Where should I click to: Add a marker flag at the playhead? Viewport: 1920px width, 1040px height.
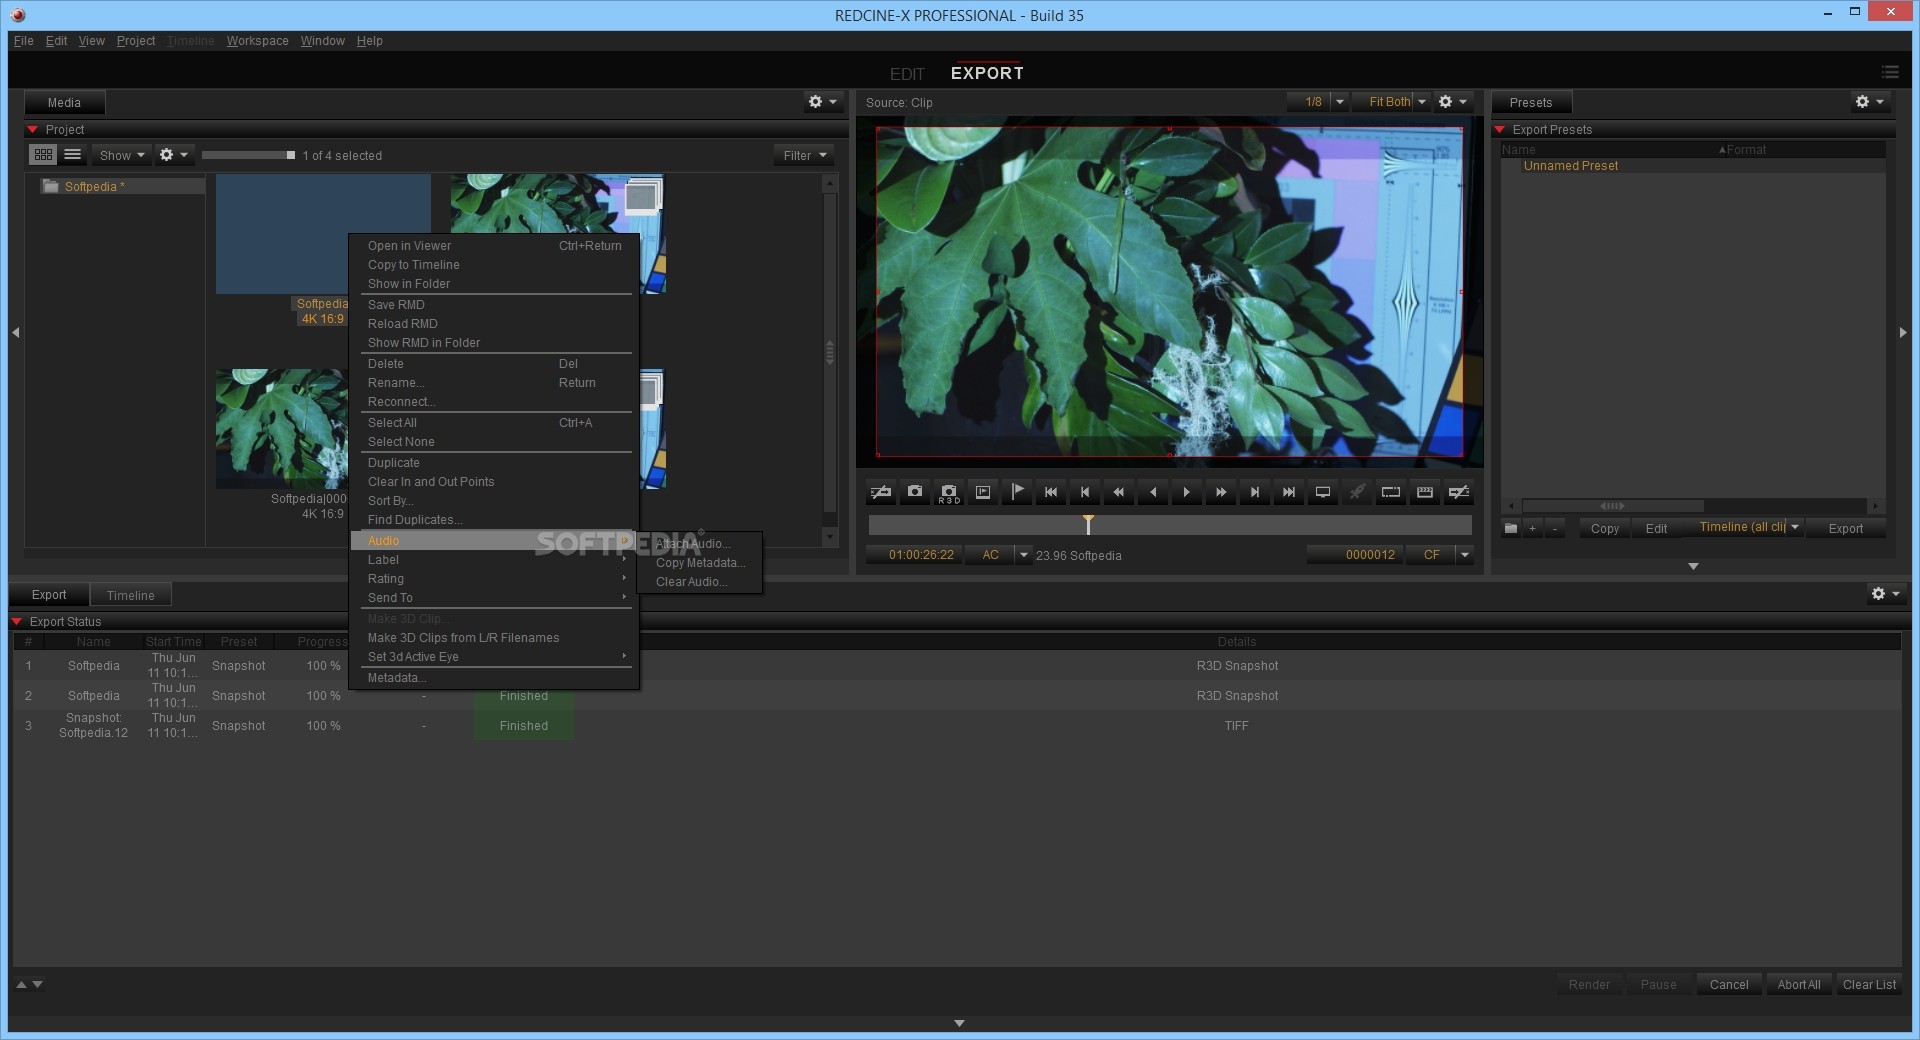(x=1018, y=492)
